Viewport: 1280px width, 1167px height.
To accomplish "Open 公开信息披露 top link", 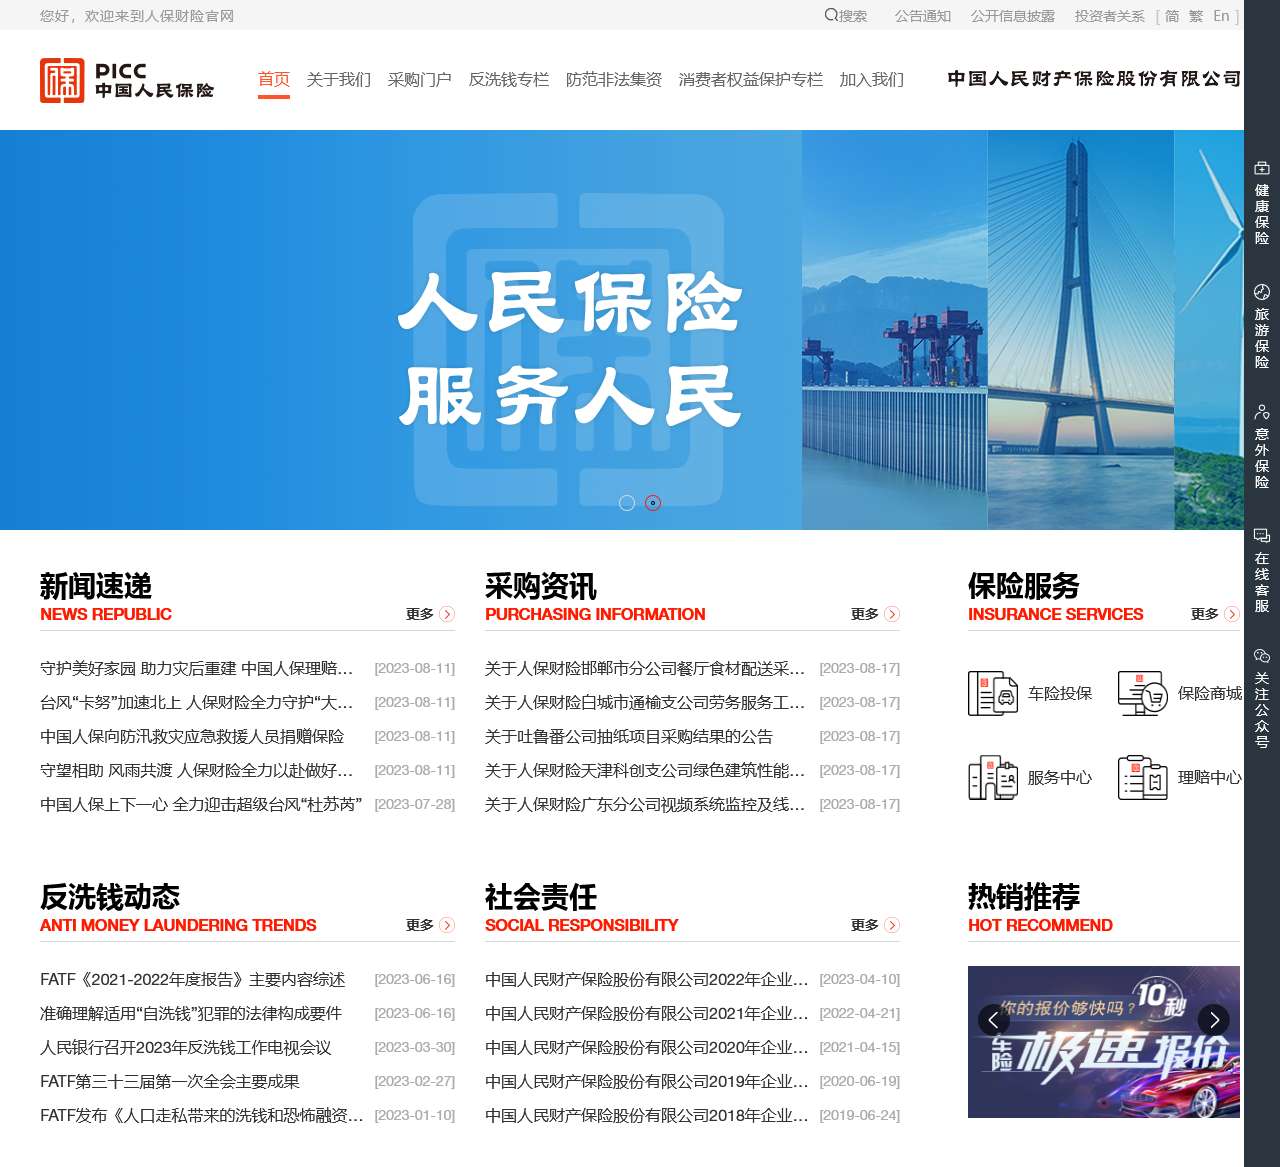I will [x=1013, y=16].
